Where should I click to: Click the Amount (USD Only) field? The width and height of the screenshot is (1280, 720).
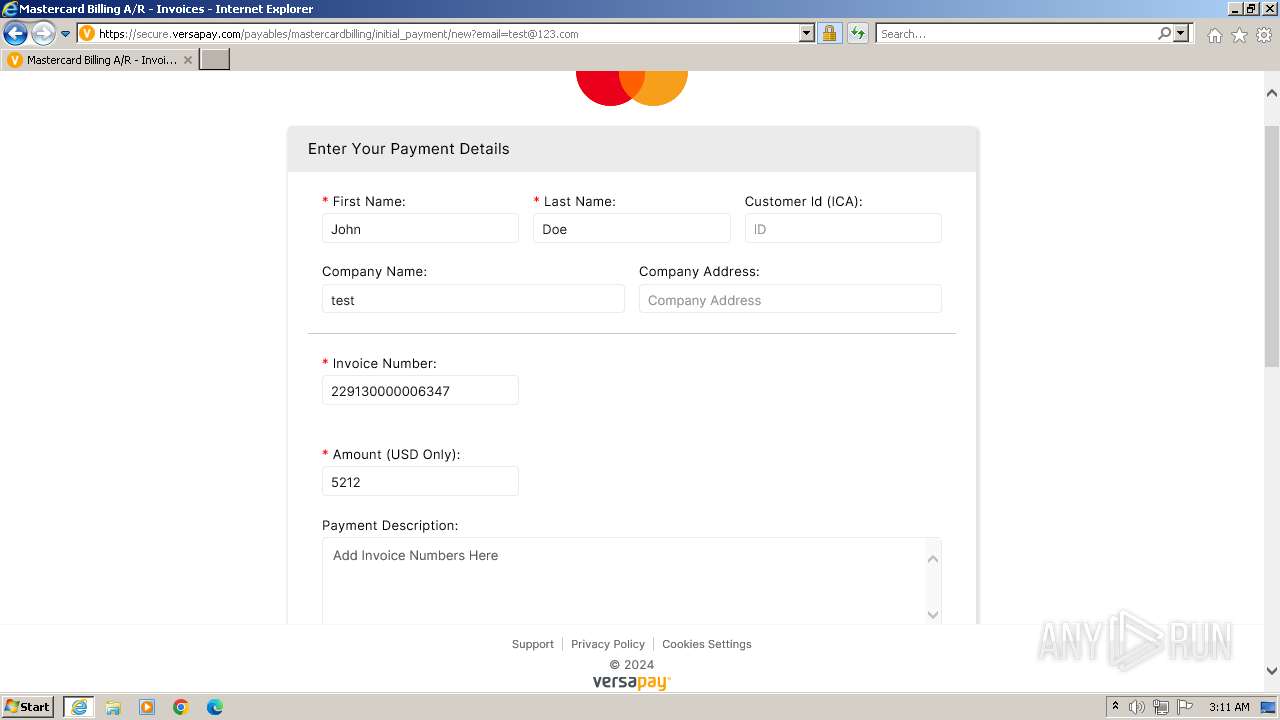point(420,482)
